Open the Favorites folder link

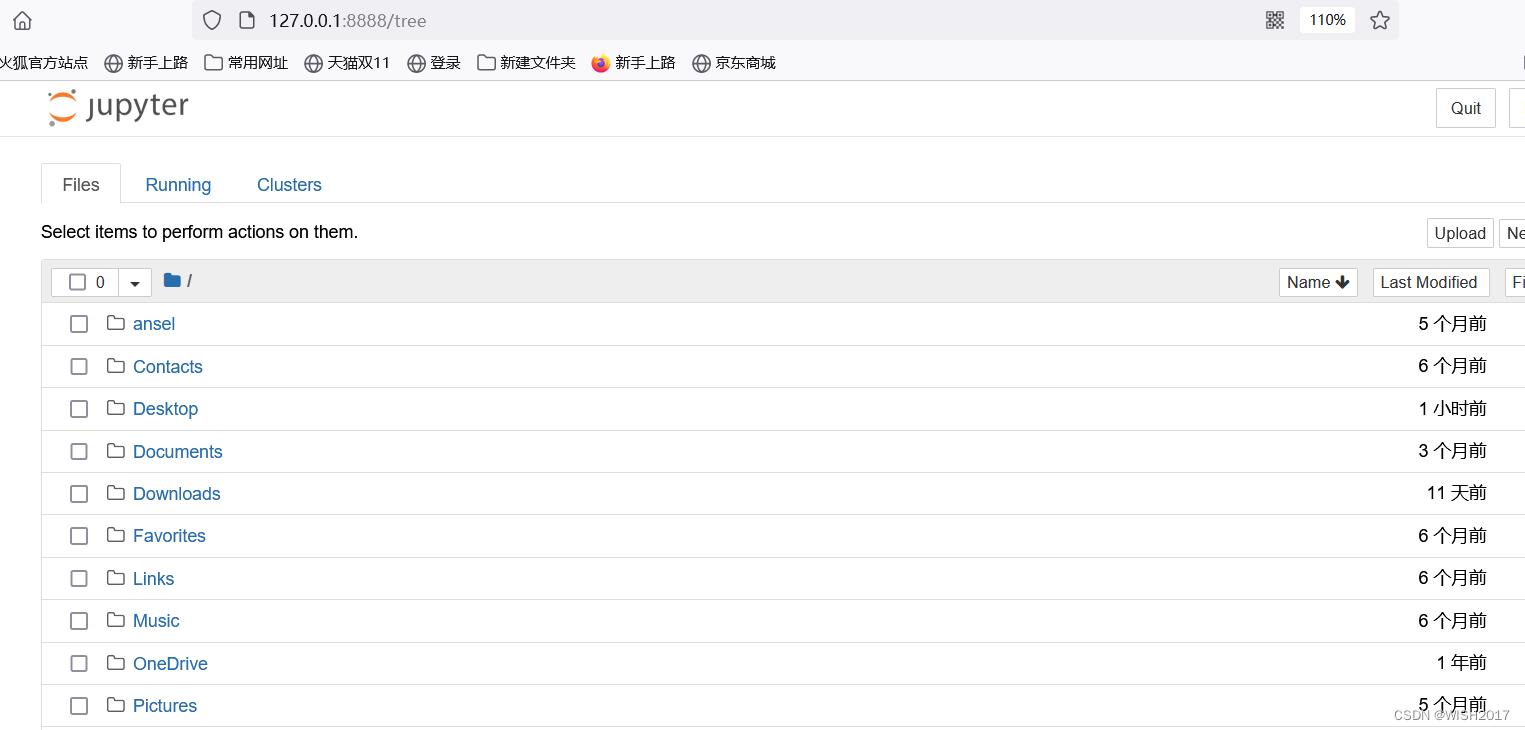click(169, 536)
